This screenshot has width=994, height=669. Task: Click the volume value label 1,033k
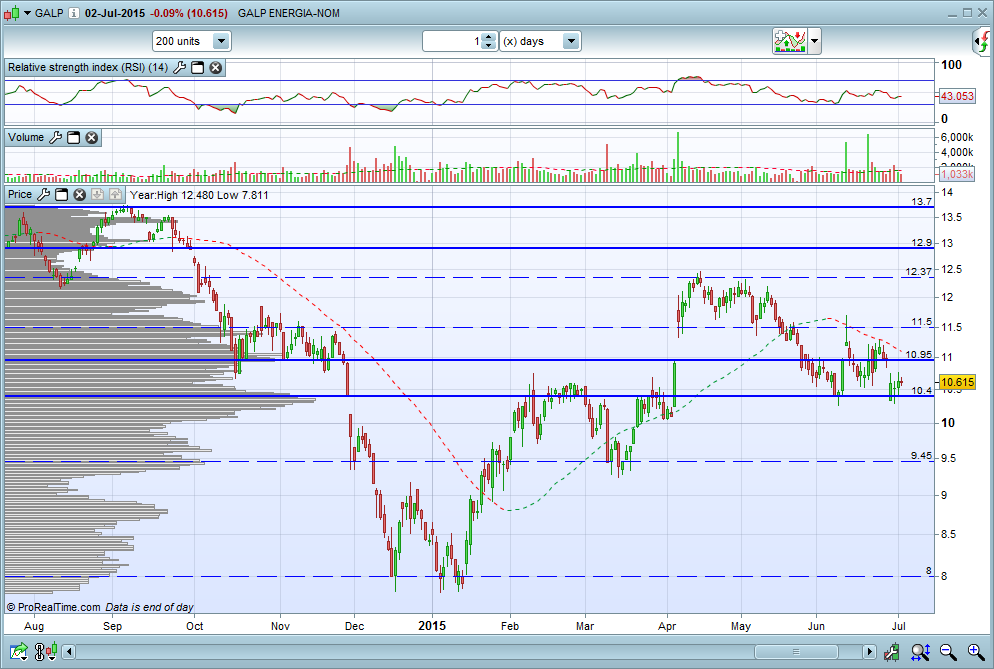coord(957,174)
